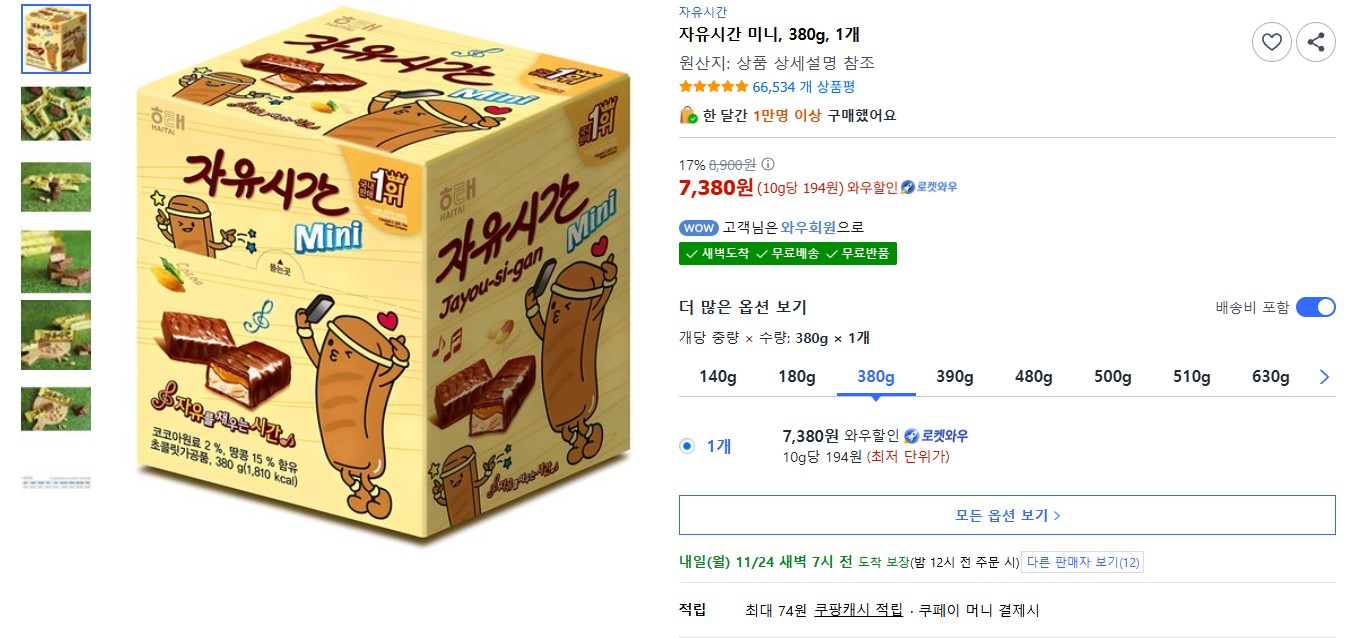Click the heart wishlist icon
The width and height of the screenshot is (1348, 638).
(1271, 42)
